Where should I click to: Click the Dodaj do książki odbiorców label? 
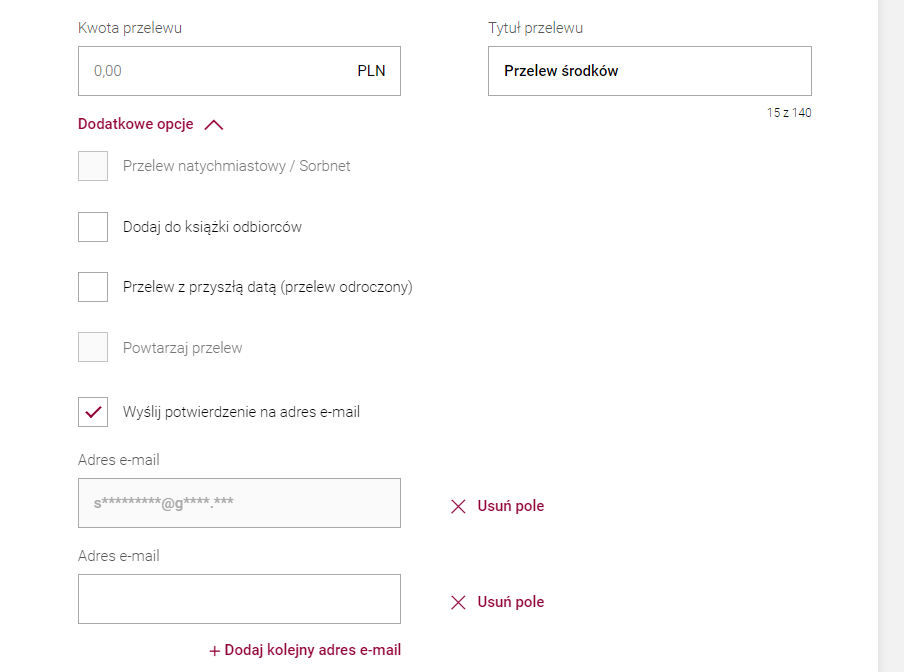212,227
